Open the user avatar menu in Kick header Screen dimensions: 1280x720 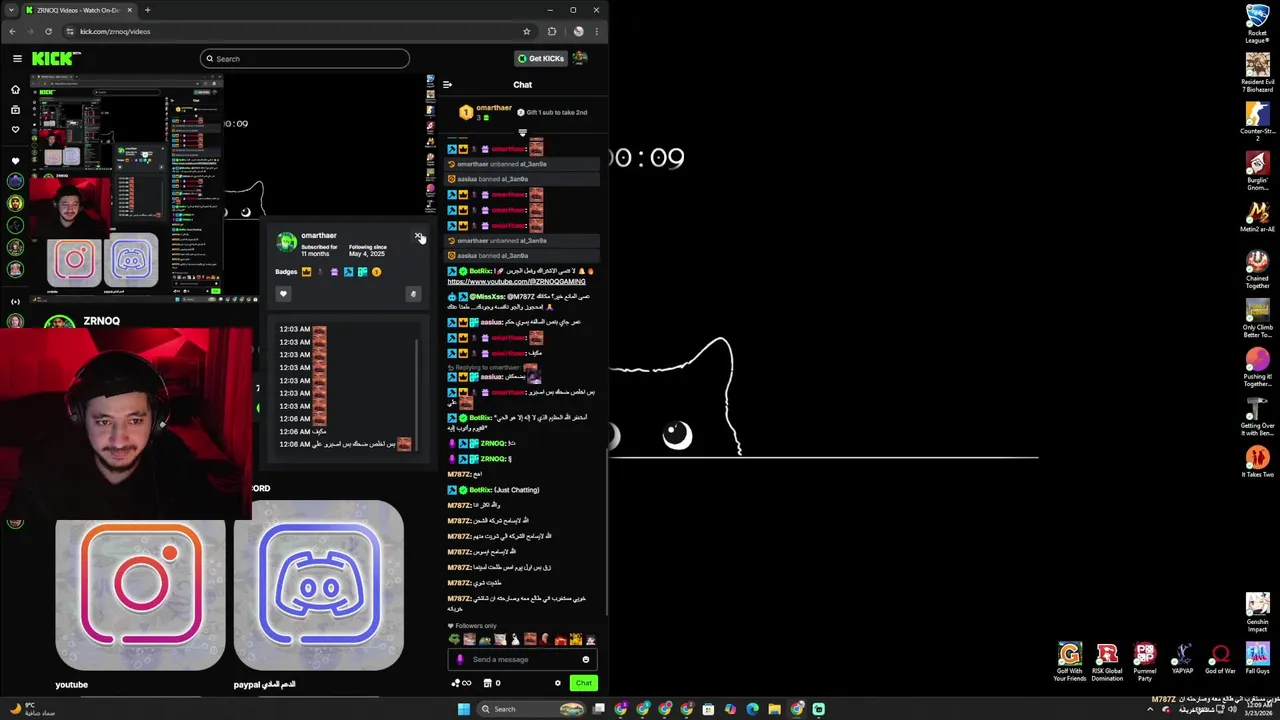point(580,58)
